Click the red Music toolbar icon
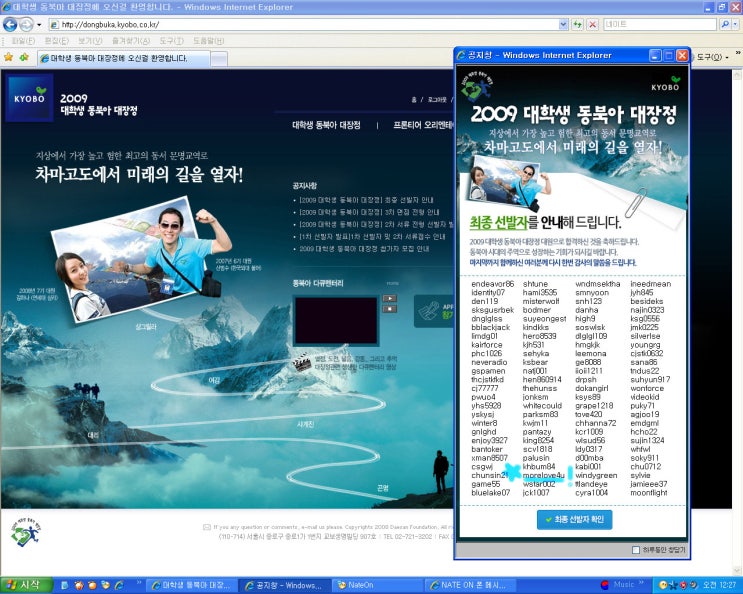Image resolution: width=743 pixels, height=594 pixels. pyautogui.click(x=605, y=585)
